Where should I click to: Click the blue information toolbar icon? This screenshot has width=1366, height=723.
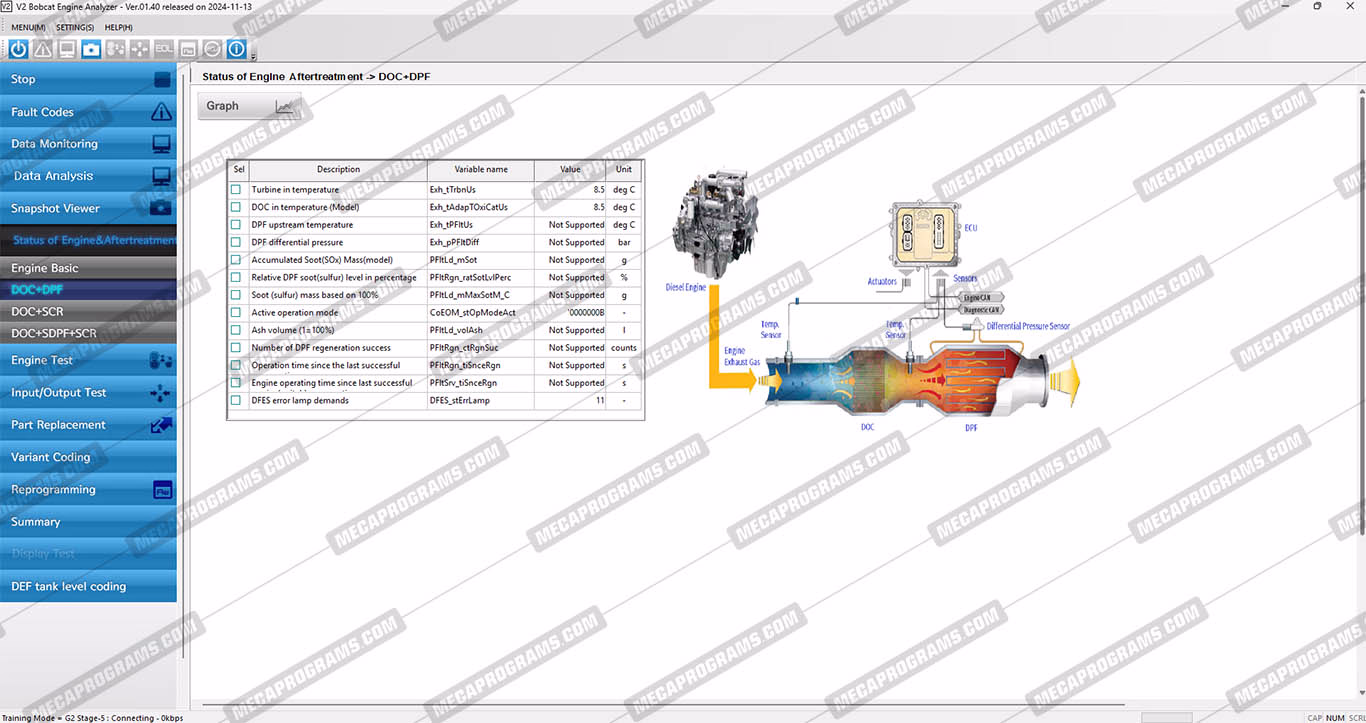(x=236, y=48)
